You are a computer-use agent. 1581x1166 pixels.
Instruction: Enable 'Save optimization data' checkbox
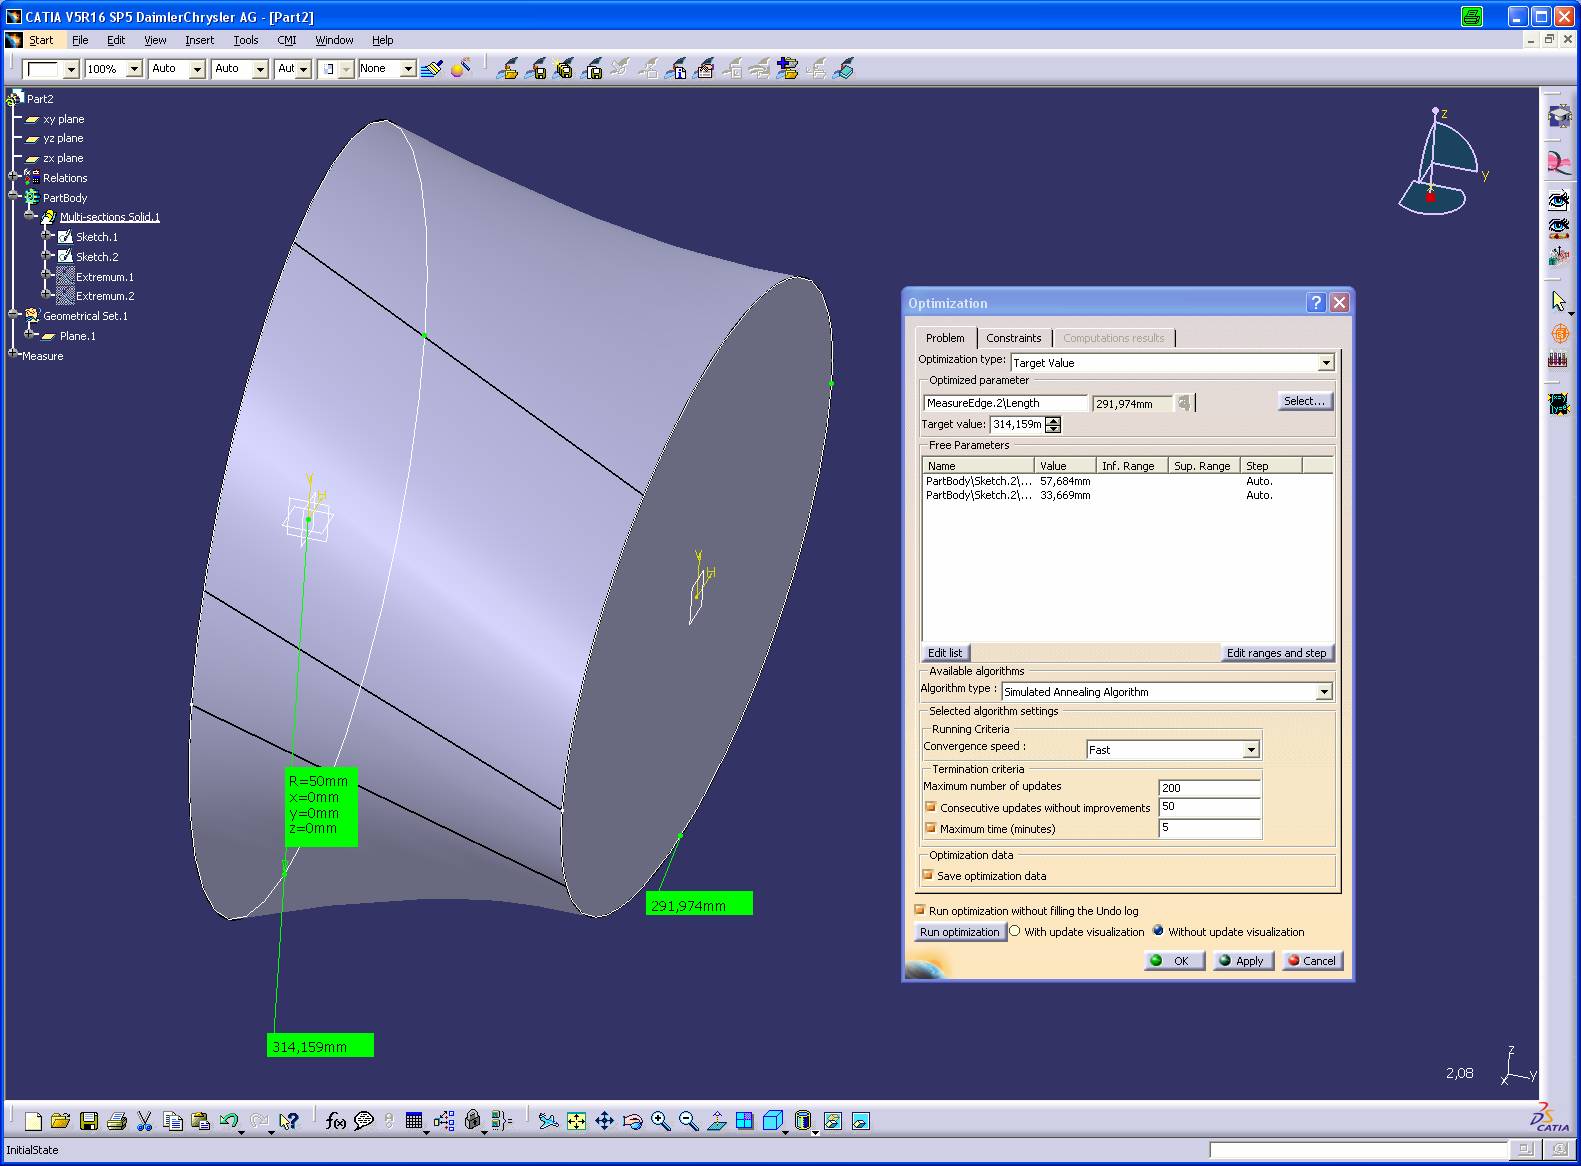click(928, 875)
